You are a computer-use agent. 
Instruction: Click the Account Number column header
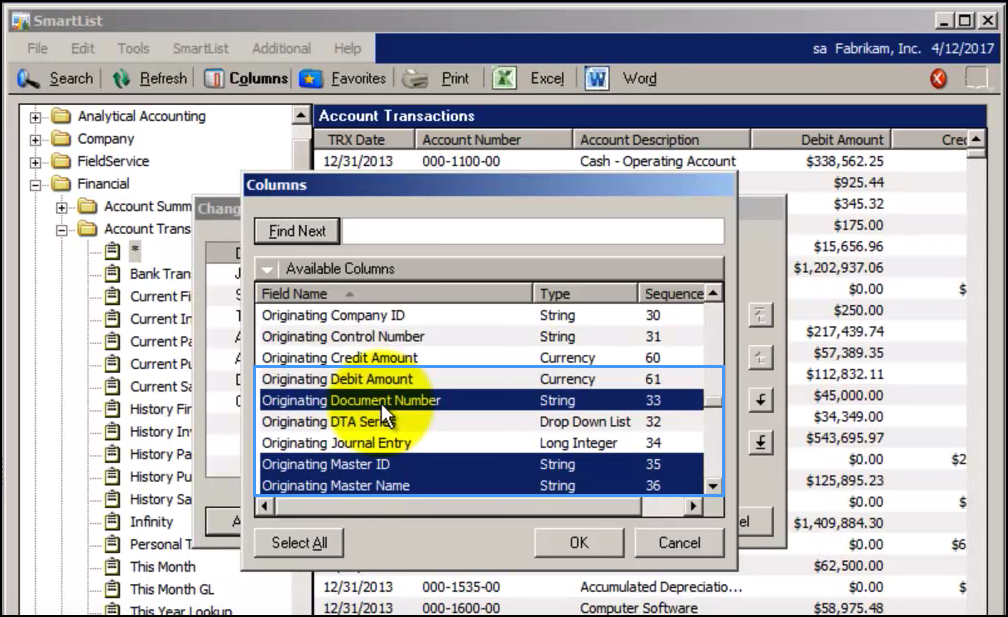pos(494,139)
